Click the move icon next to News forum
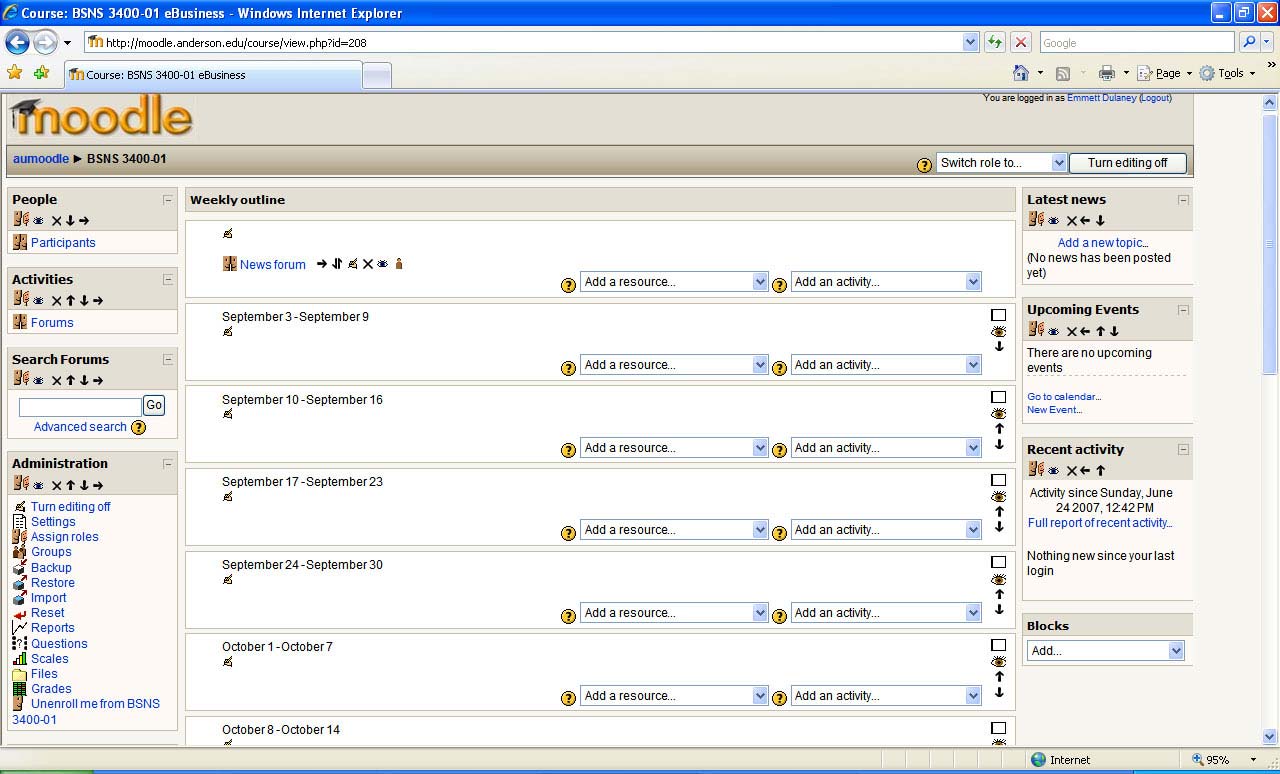This screenshot has width=1280, height=774. [337, 264]
